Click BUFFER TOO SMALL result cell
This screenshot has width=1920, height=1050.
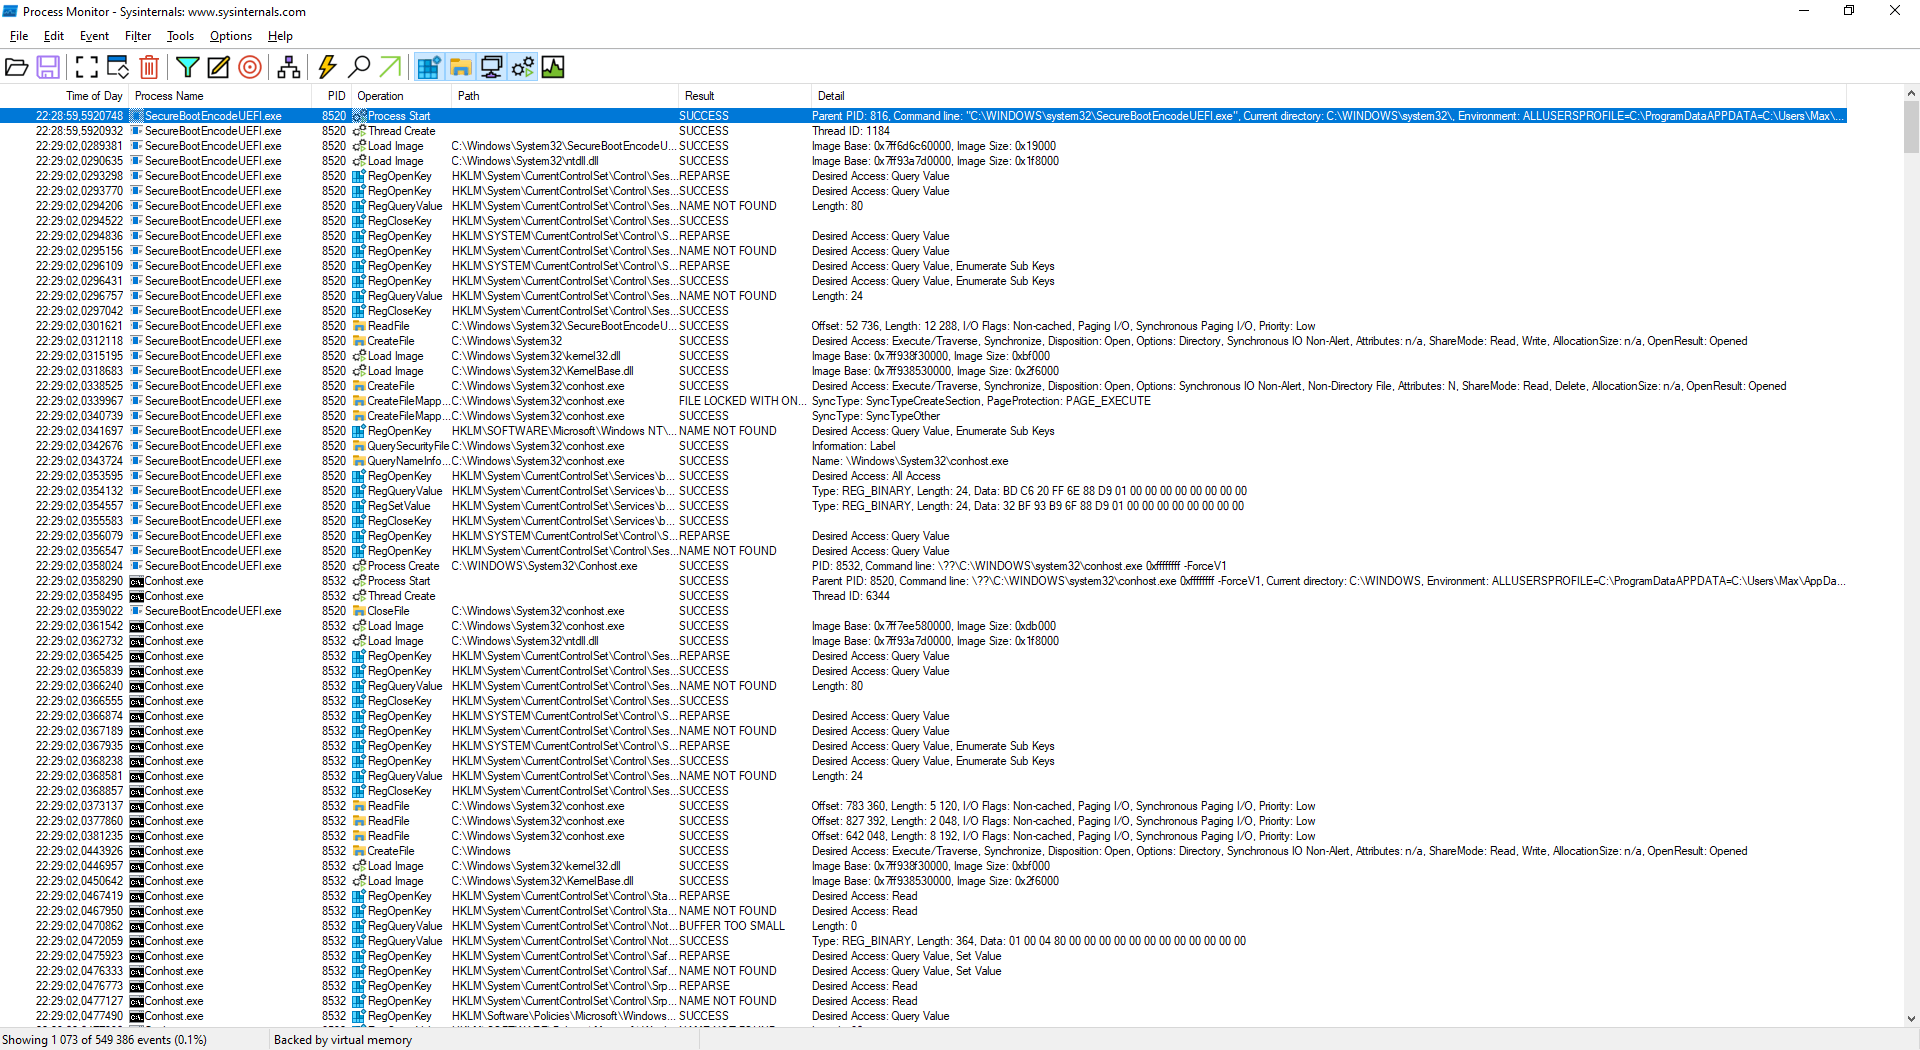(731, 926)
